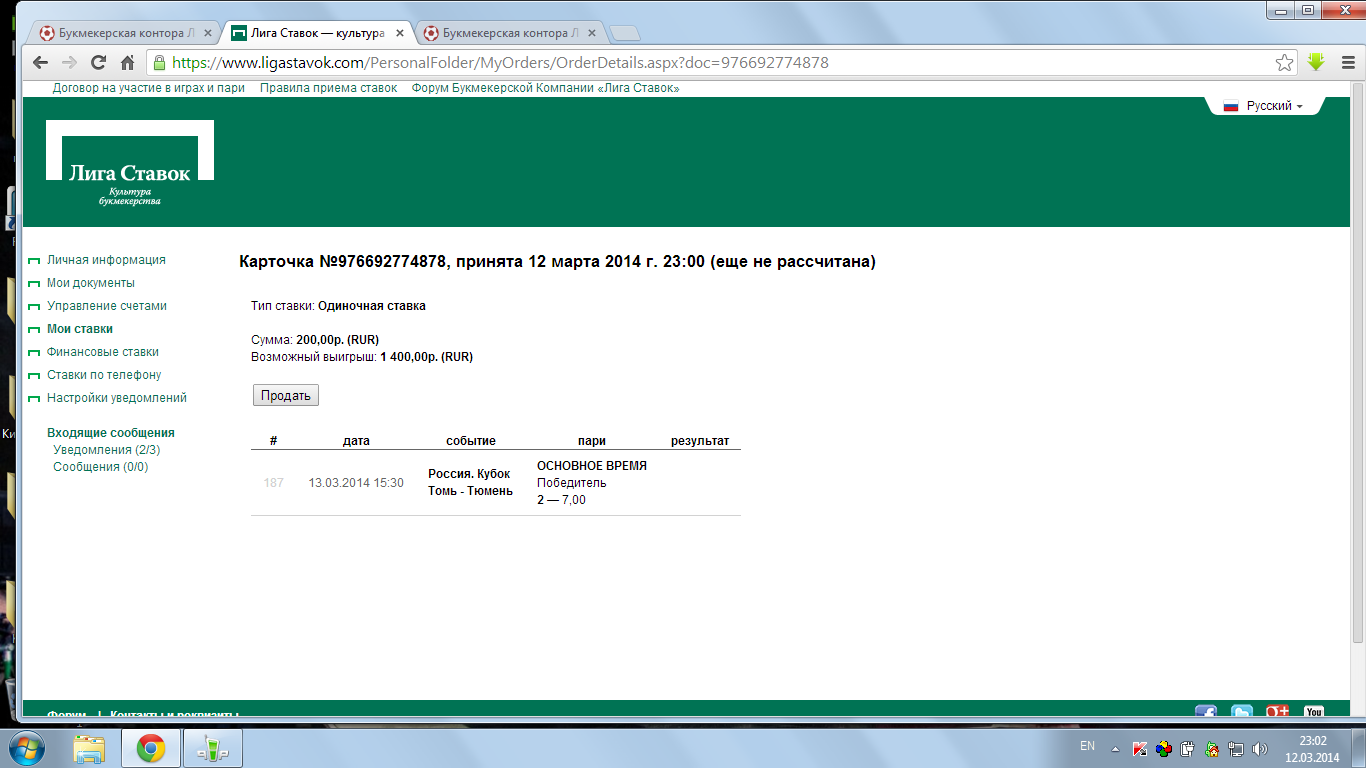Open Ставки по телефону in sidebar
This screenshot has width=1366, height=782.
pos(104,375)
